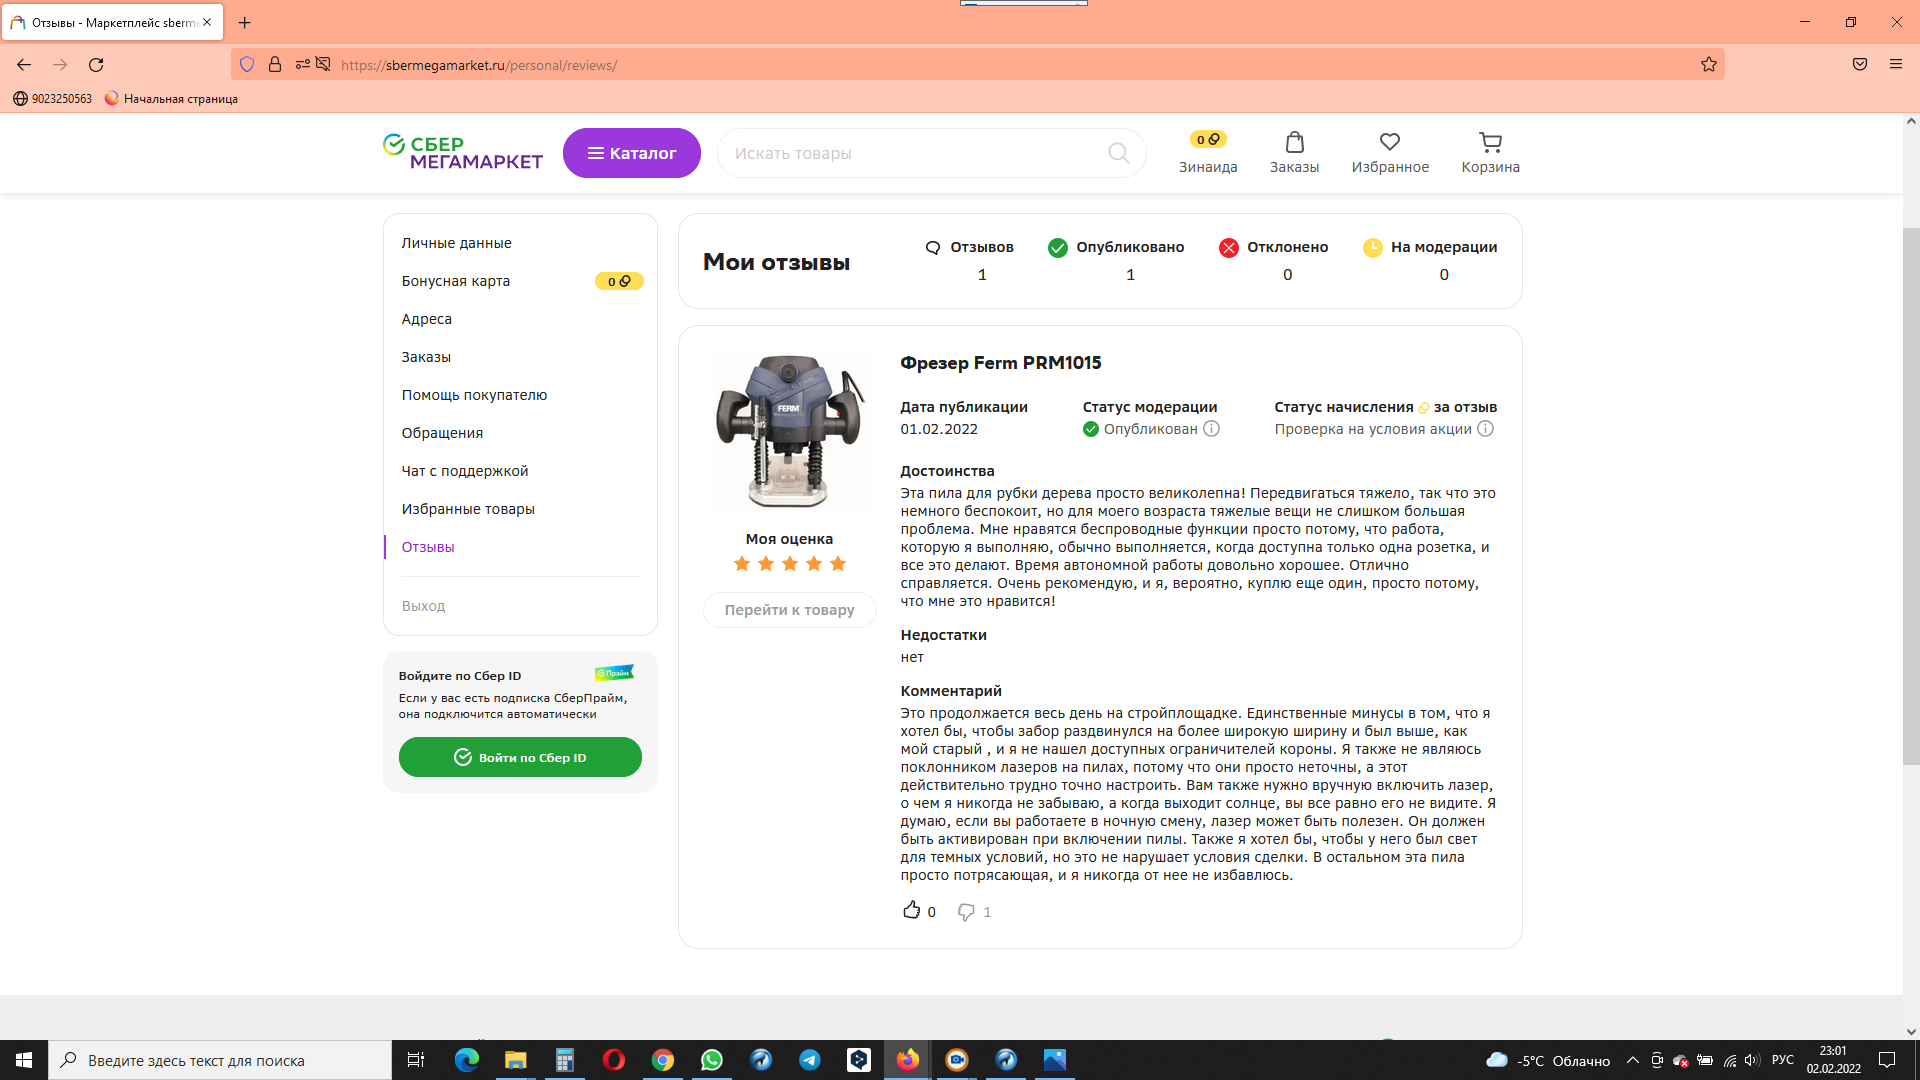Click the Save to Pocket icon

[x=1860, y=65]
